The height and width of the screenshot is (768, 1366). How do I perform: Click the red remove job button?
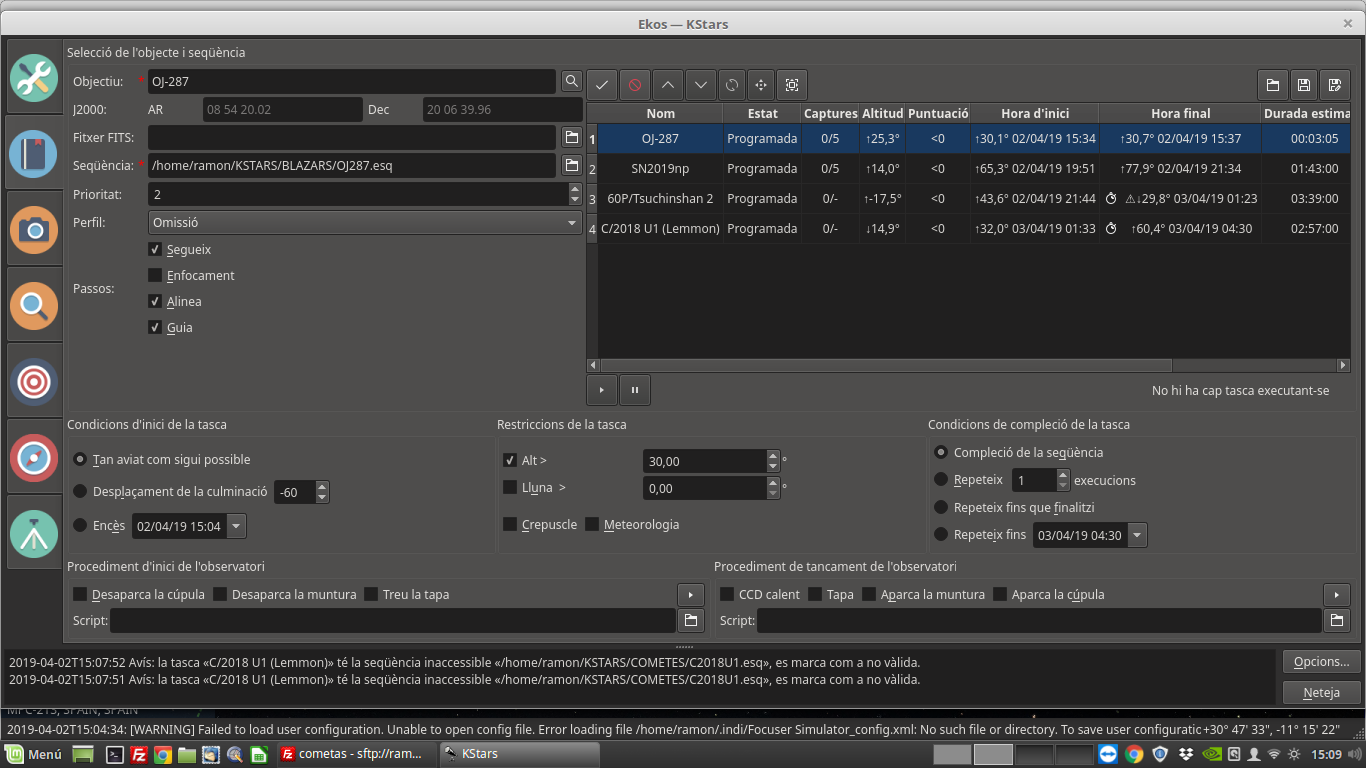635,85
